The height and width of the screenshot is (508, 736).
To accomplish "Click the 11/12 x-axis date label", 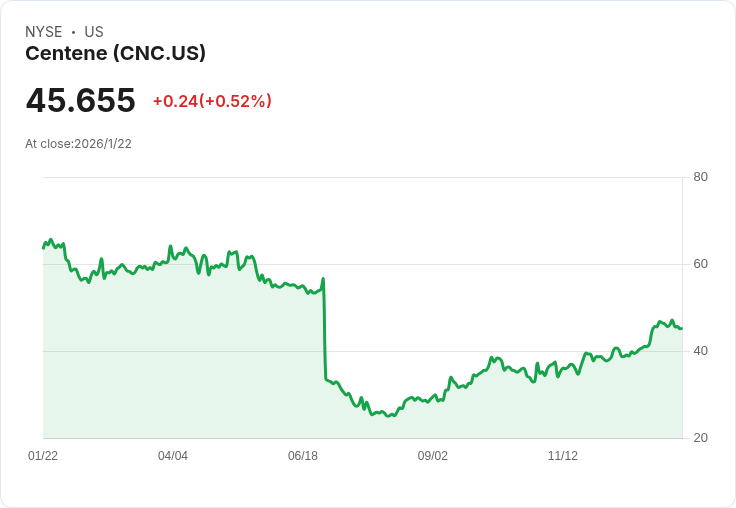I will [563, 455].
